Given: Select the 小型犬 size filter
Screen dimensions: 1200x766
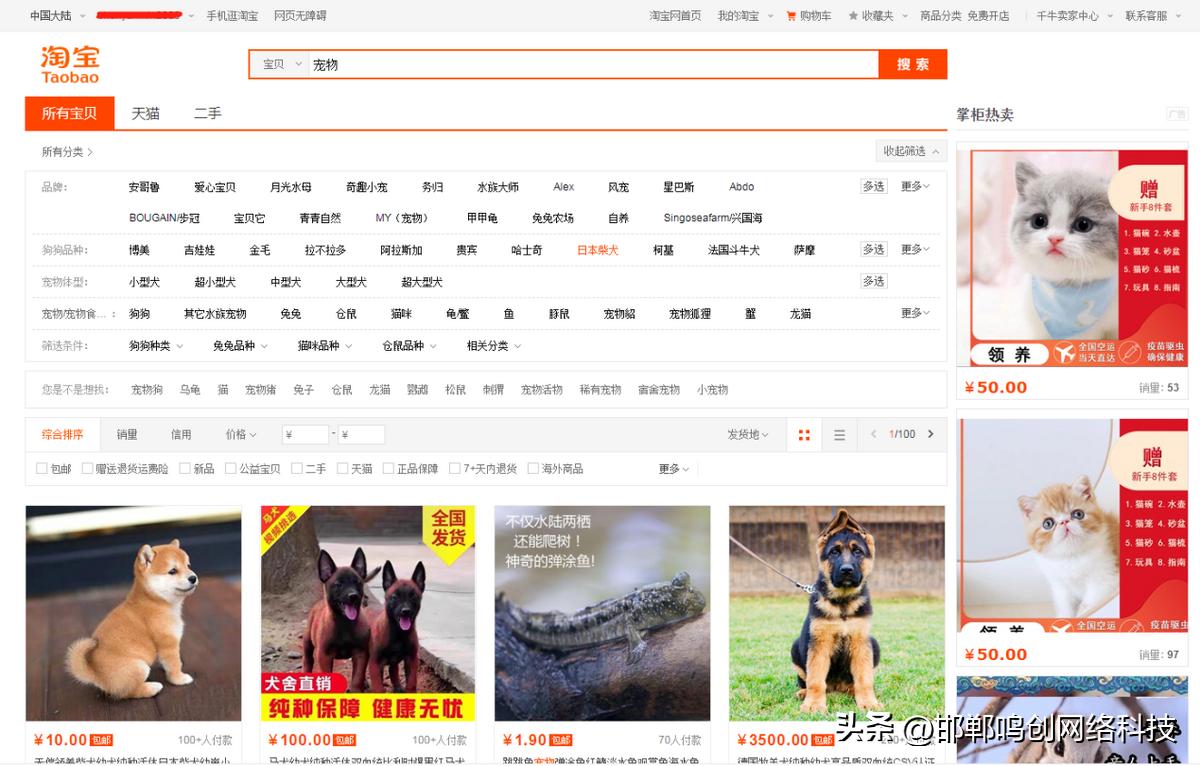Looking at the screenshot, I should (x=144, y=282).
